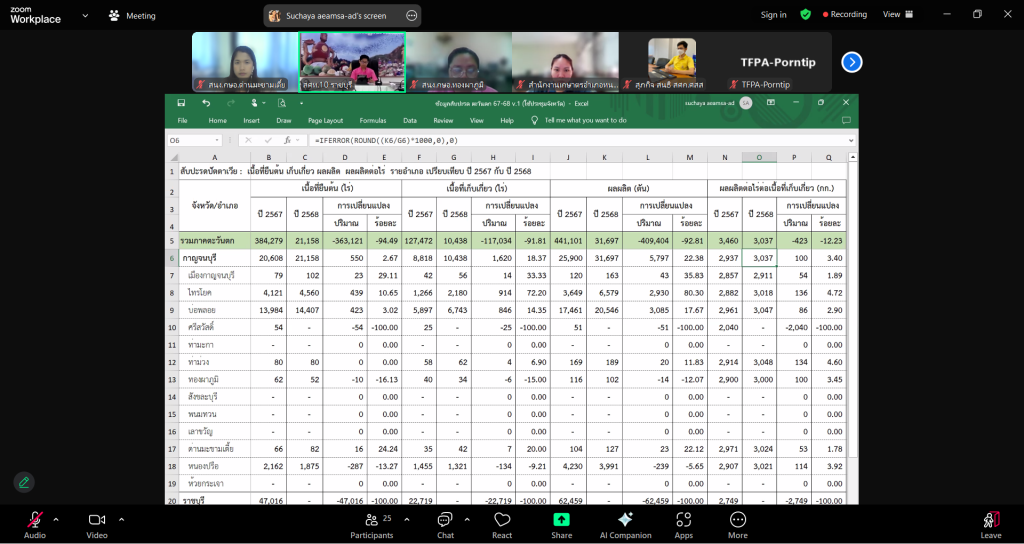Open screen share options ellipsis
The image size is (1024, 544).
click(x=412, y=16)
